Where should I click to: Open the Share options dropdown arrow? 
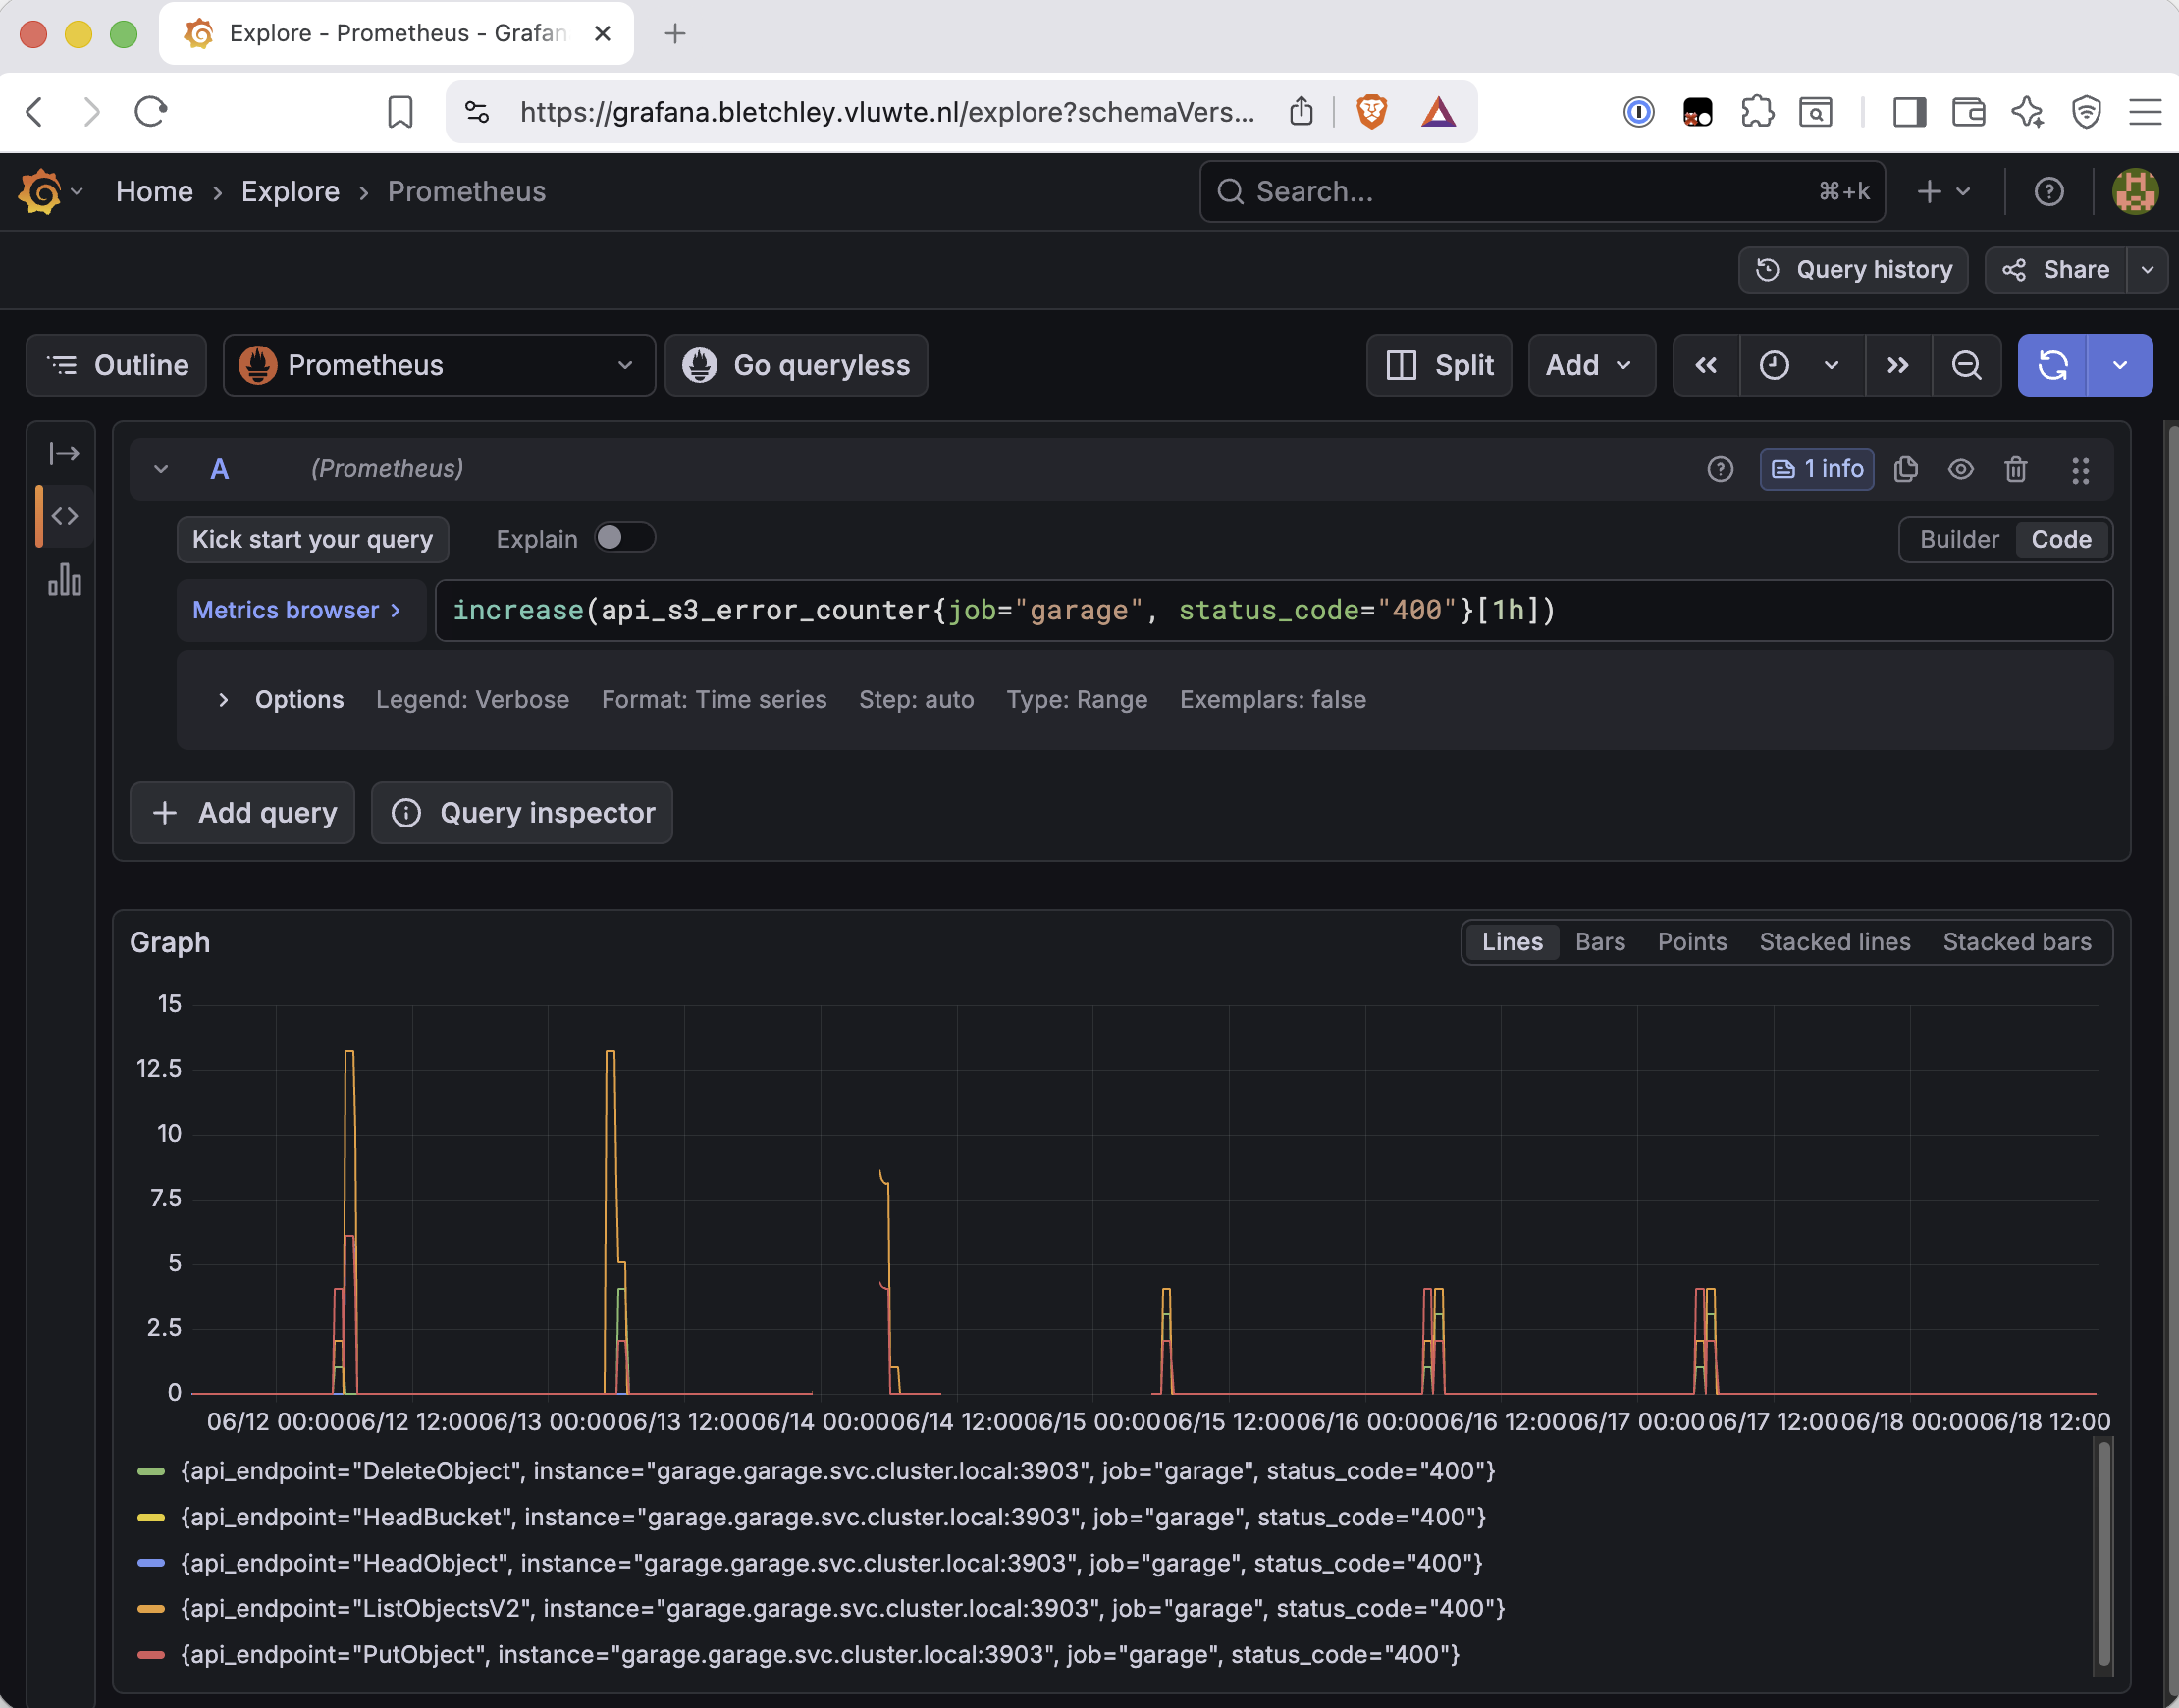pos(2147,270)
